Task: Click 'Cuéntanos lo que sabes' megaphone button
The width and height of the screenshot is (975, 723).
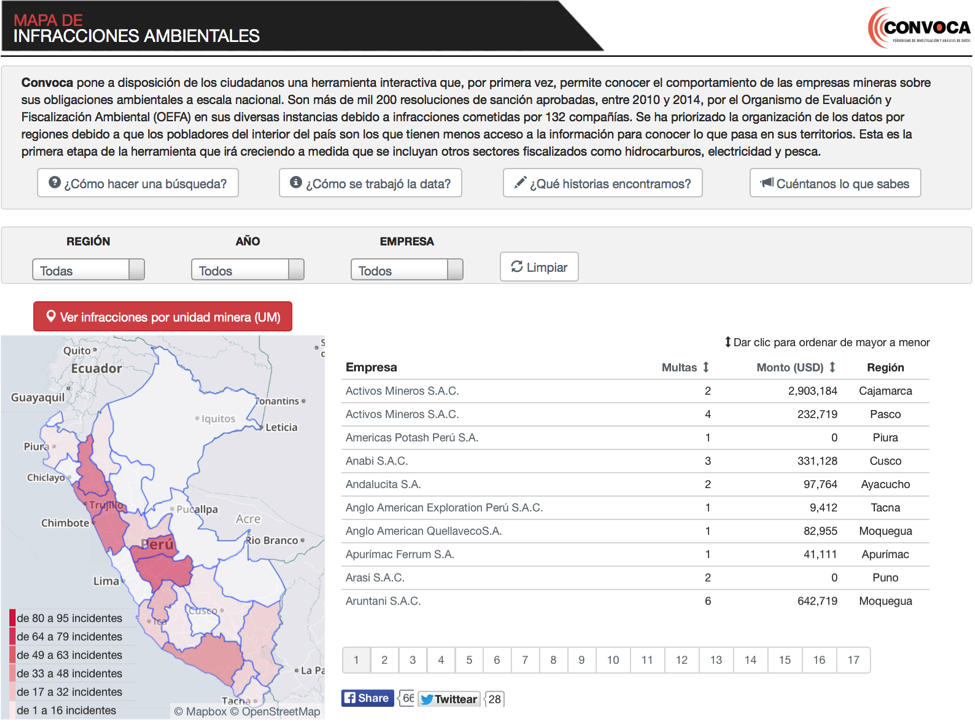Action: click(x=835, y=183)
